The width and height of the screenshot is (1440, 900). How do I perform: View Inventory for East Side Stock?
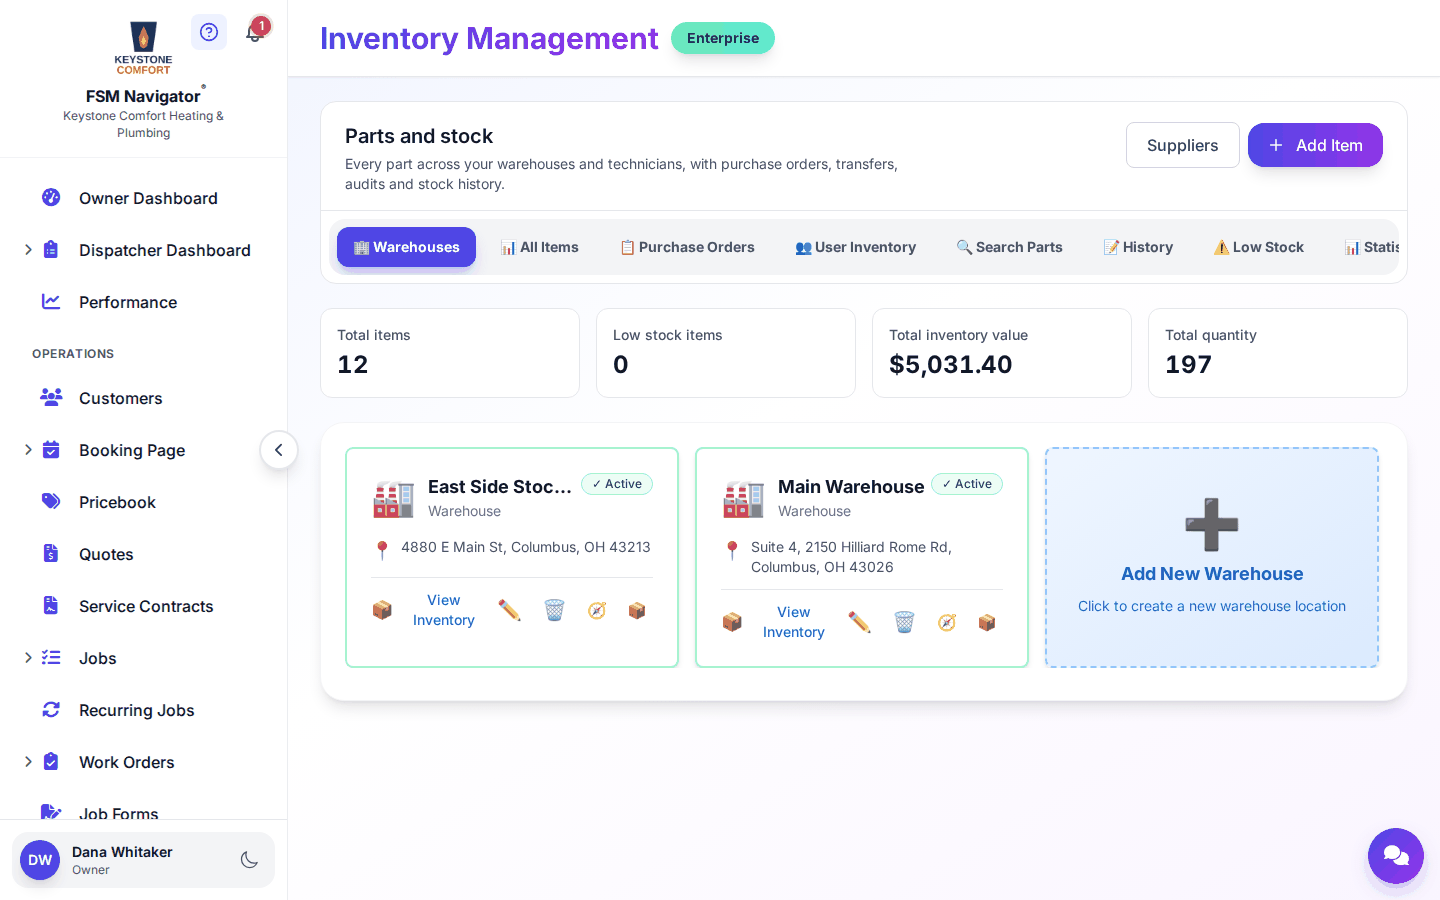coord(444,610)
